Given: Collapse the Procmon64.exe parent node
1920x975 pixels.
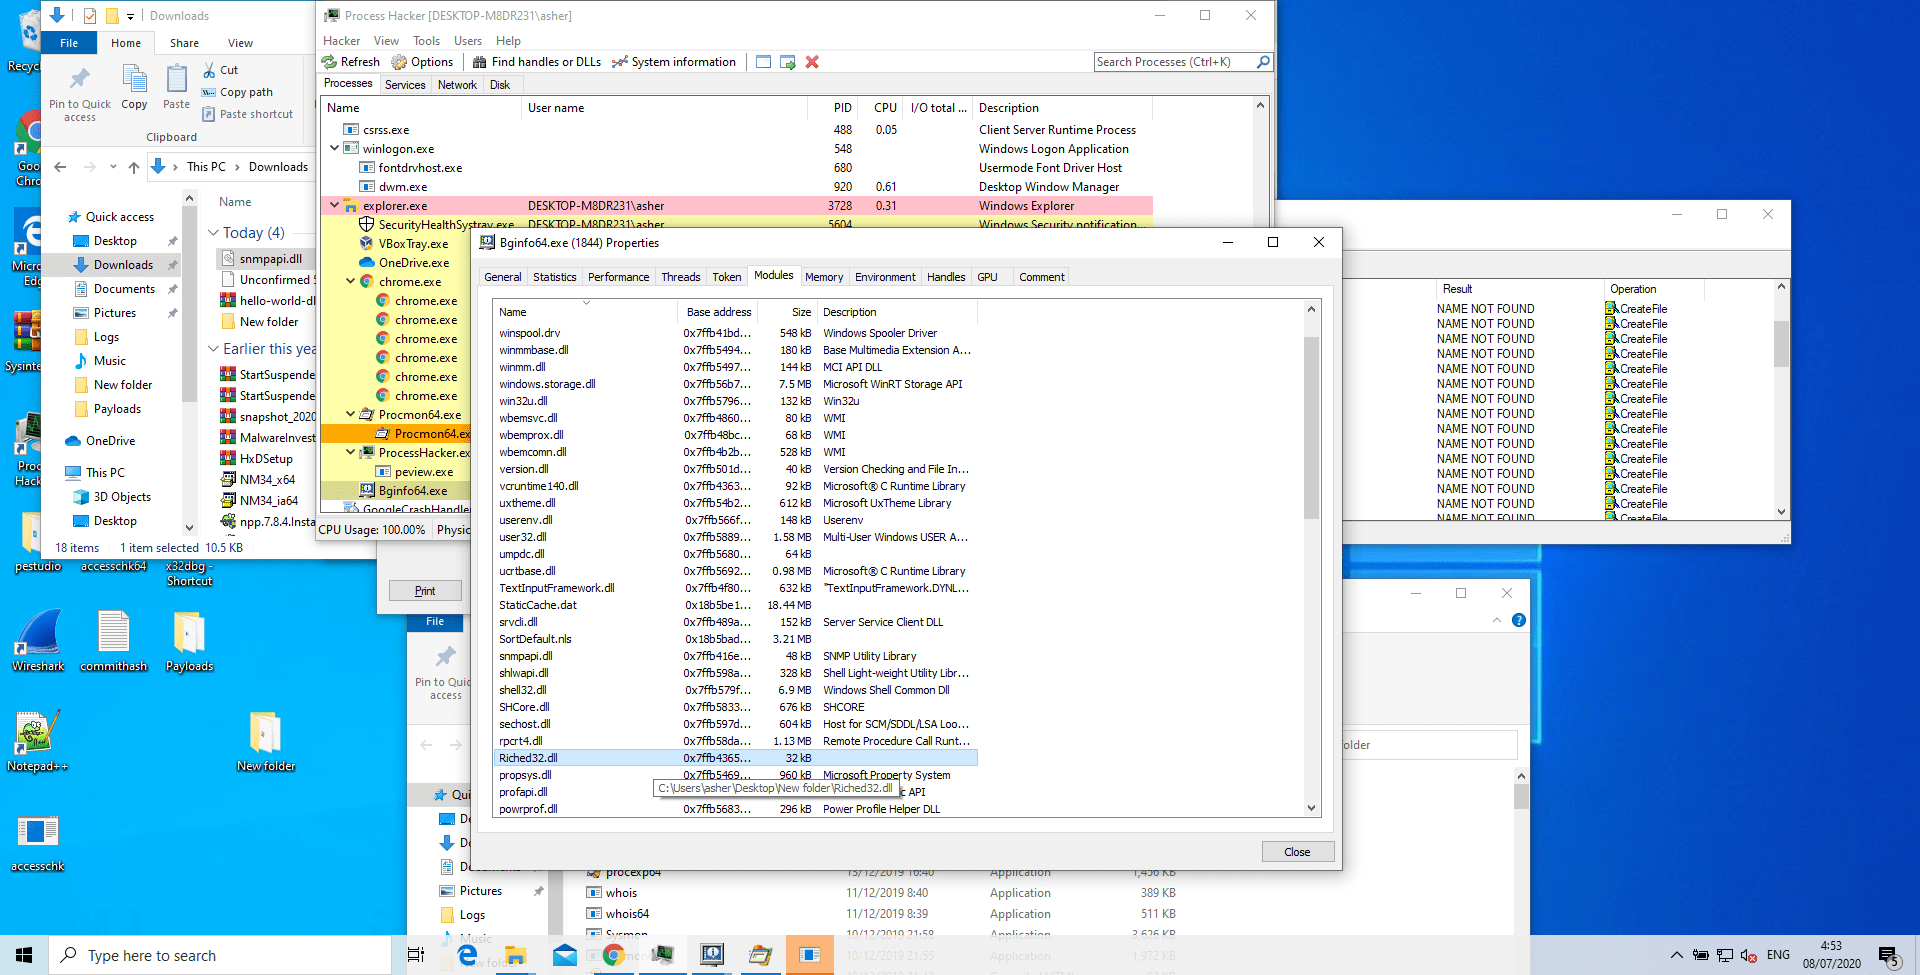Looking at the screenshot, I should coord(350,414).
